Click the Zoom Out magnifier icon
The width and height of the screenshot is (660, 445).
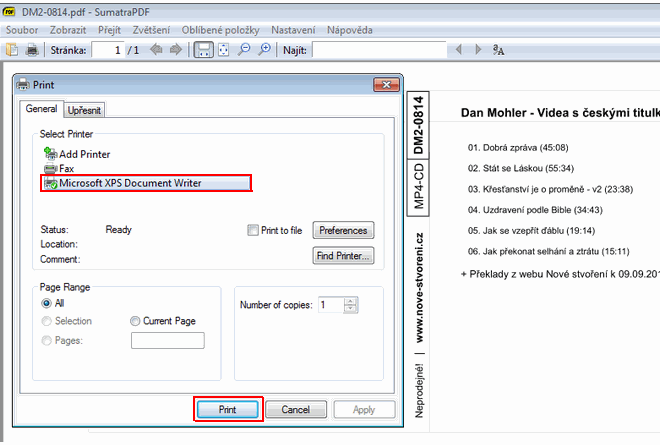click(x=244, y=50)
